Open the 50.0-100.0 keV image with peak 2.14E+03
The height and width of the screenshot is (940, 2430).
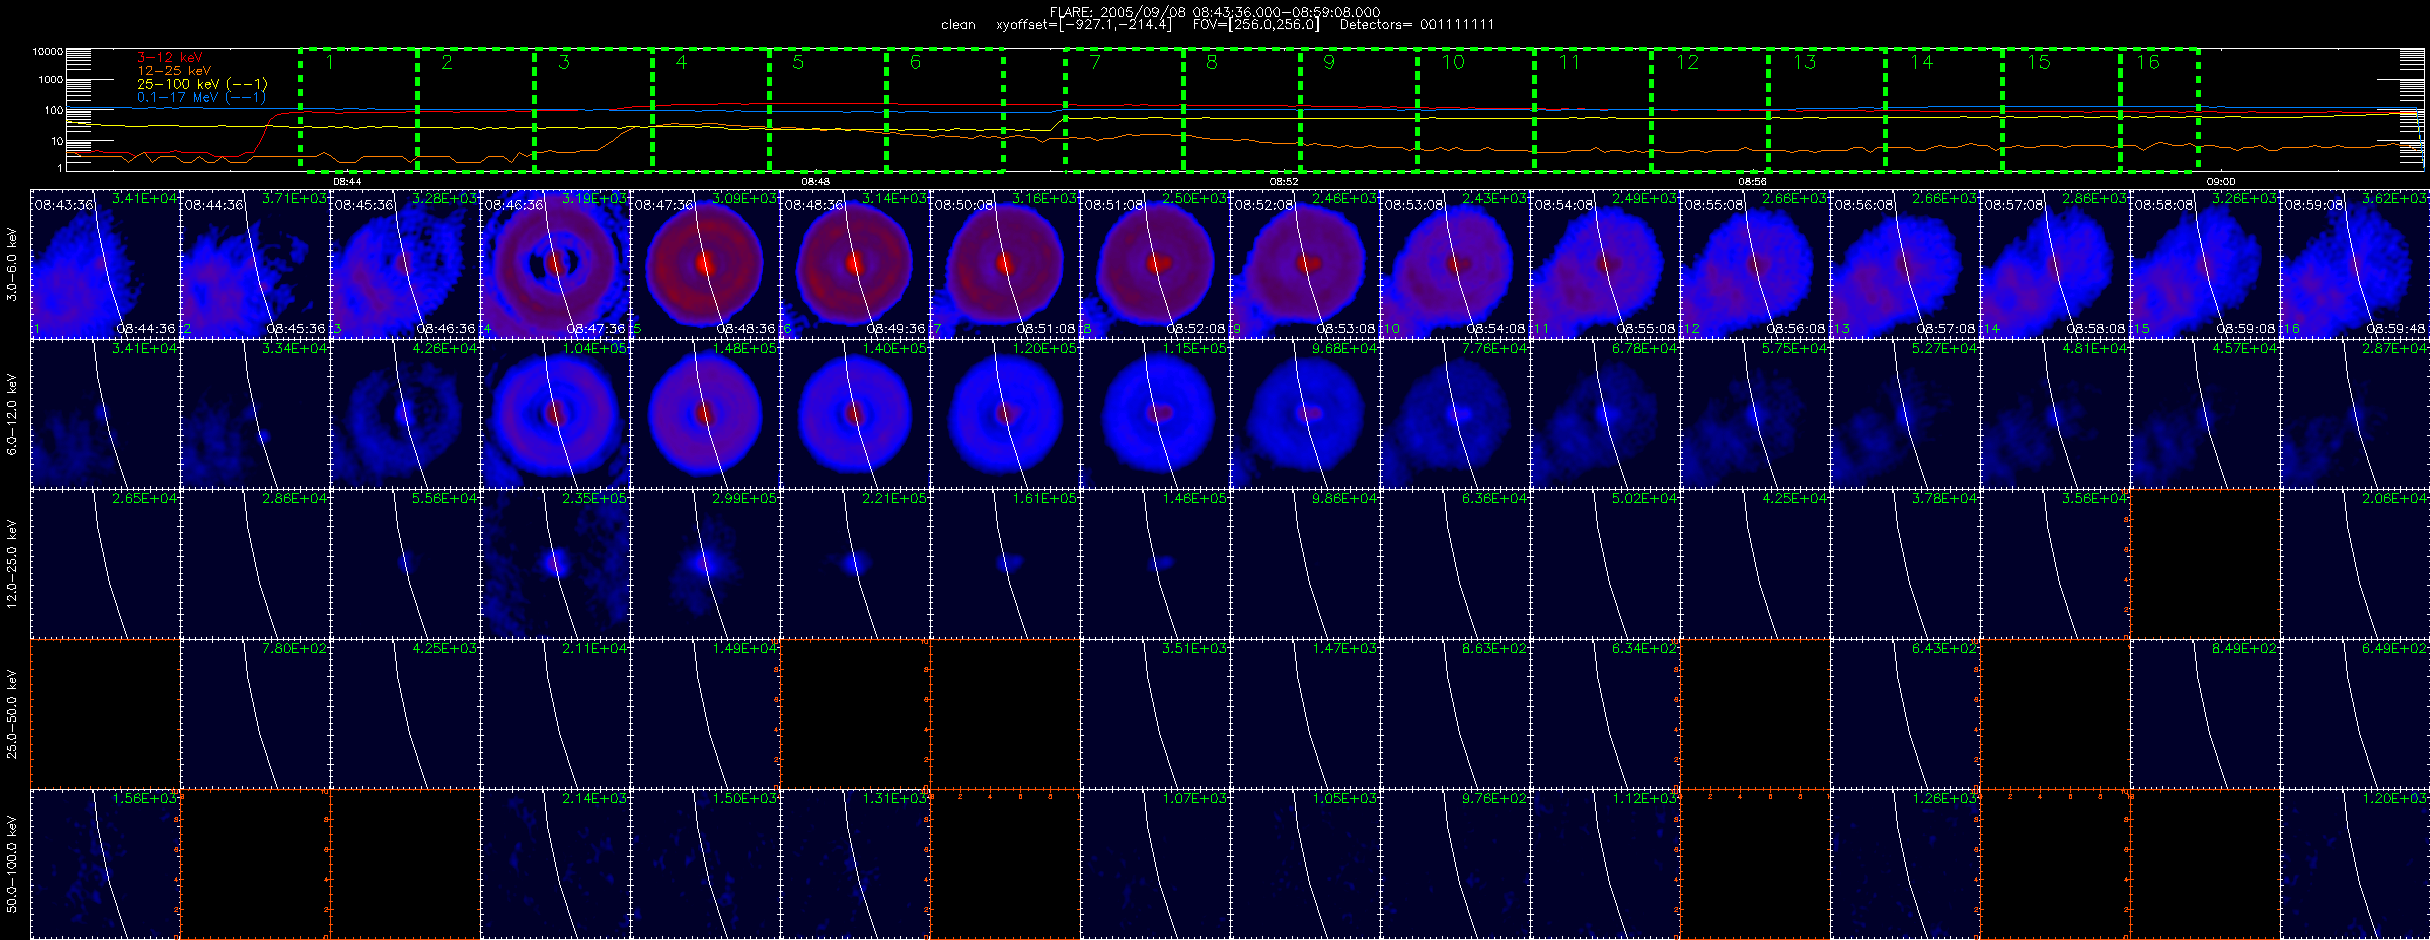555,864
